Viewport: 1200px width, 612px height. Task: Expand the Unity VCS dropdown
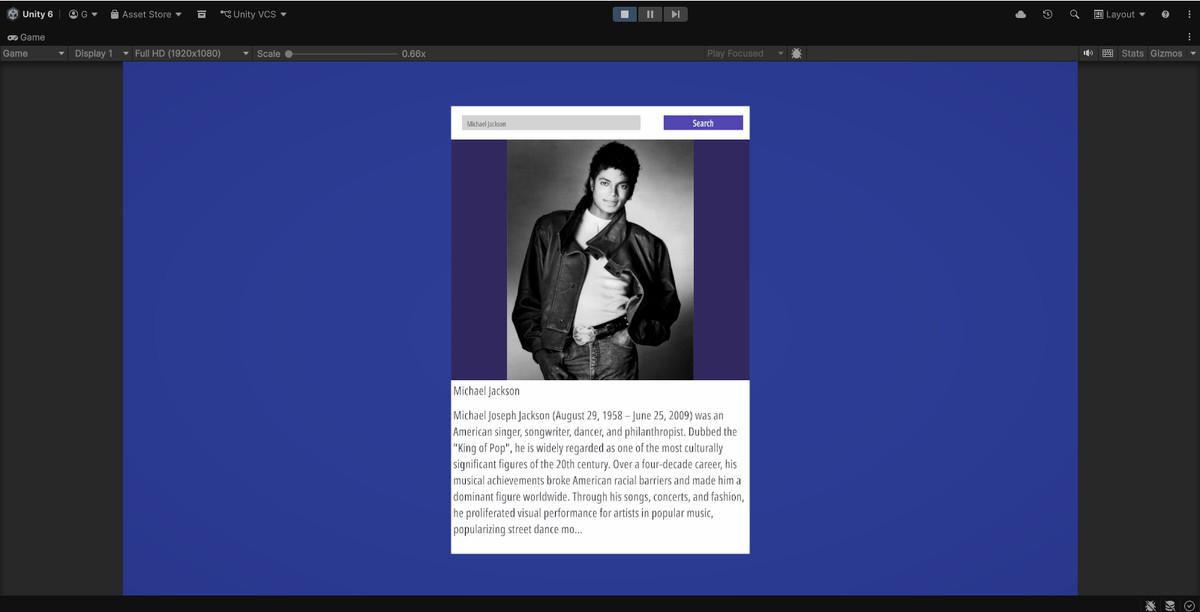(x=253, y=14)
